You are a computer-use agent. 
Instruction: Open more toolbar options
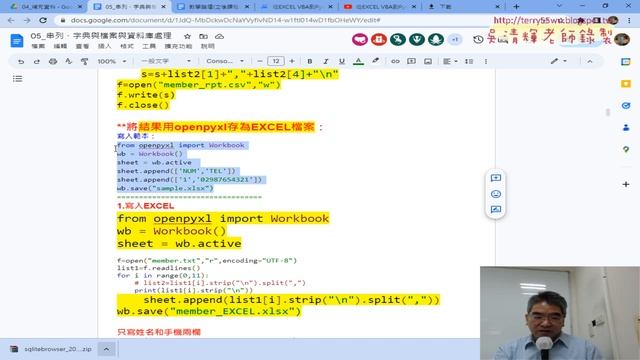click(486, 61)
